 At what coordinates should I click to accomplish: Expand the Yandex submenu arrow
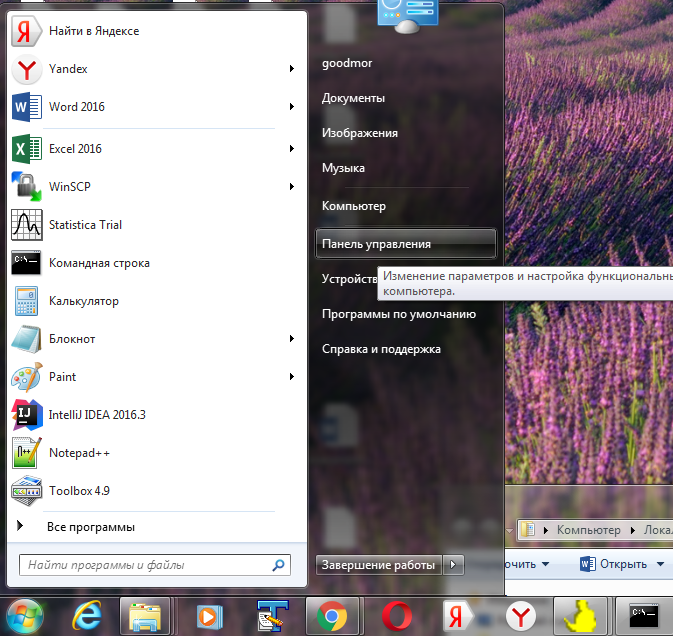292,69
